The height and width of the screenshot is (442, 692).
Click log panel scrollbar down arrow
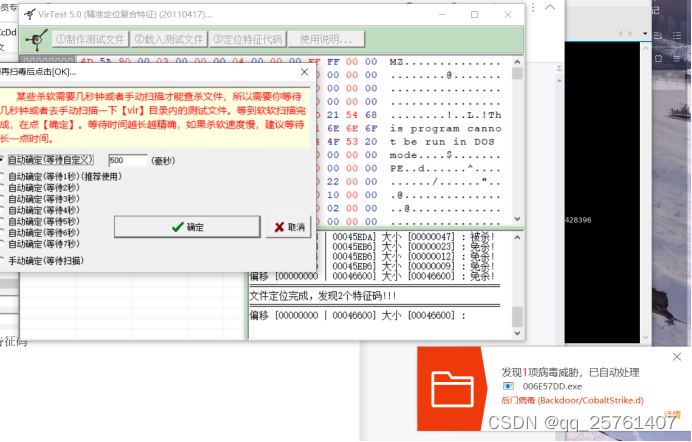(x=517, y=333)
